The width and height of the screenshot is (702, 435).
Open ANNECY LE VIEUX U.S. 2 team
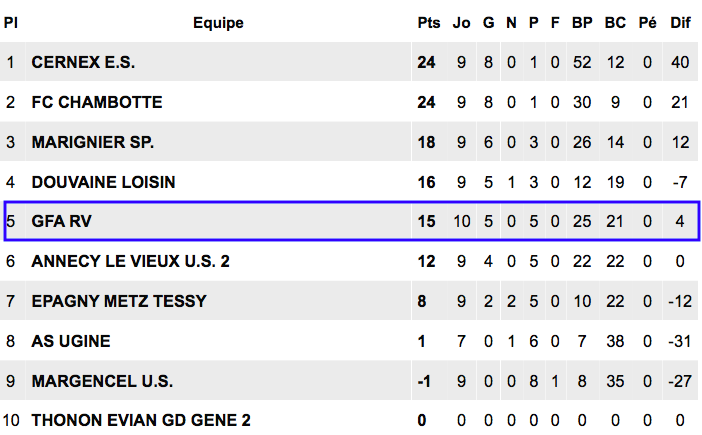[130, 261]
